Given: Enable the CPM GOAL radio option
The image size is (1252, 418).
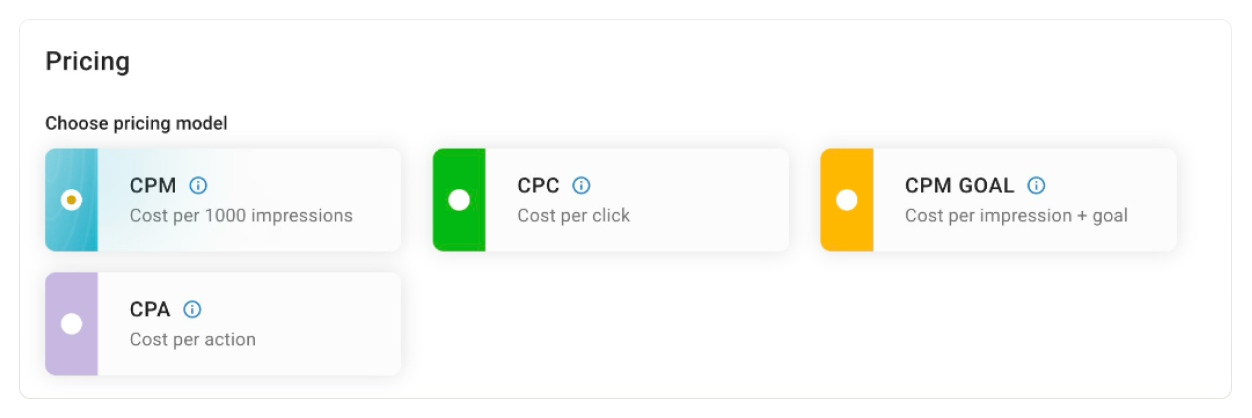Looking at the screenshot, I should tap(847, 200).
